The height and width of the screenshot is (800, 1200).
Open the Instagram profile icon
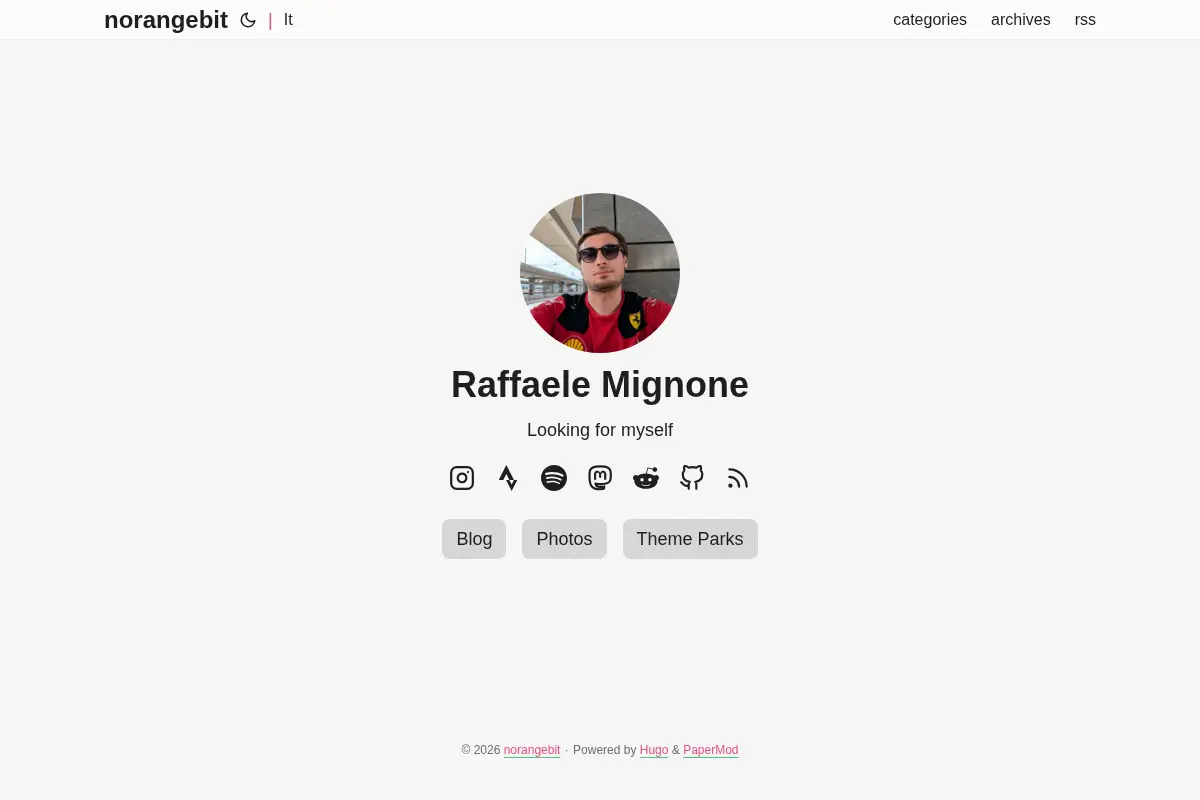tap(462, 478)
